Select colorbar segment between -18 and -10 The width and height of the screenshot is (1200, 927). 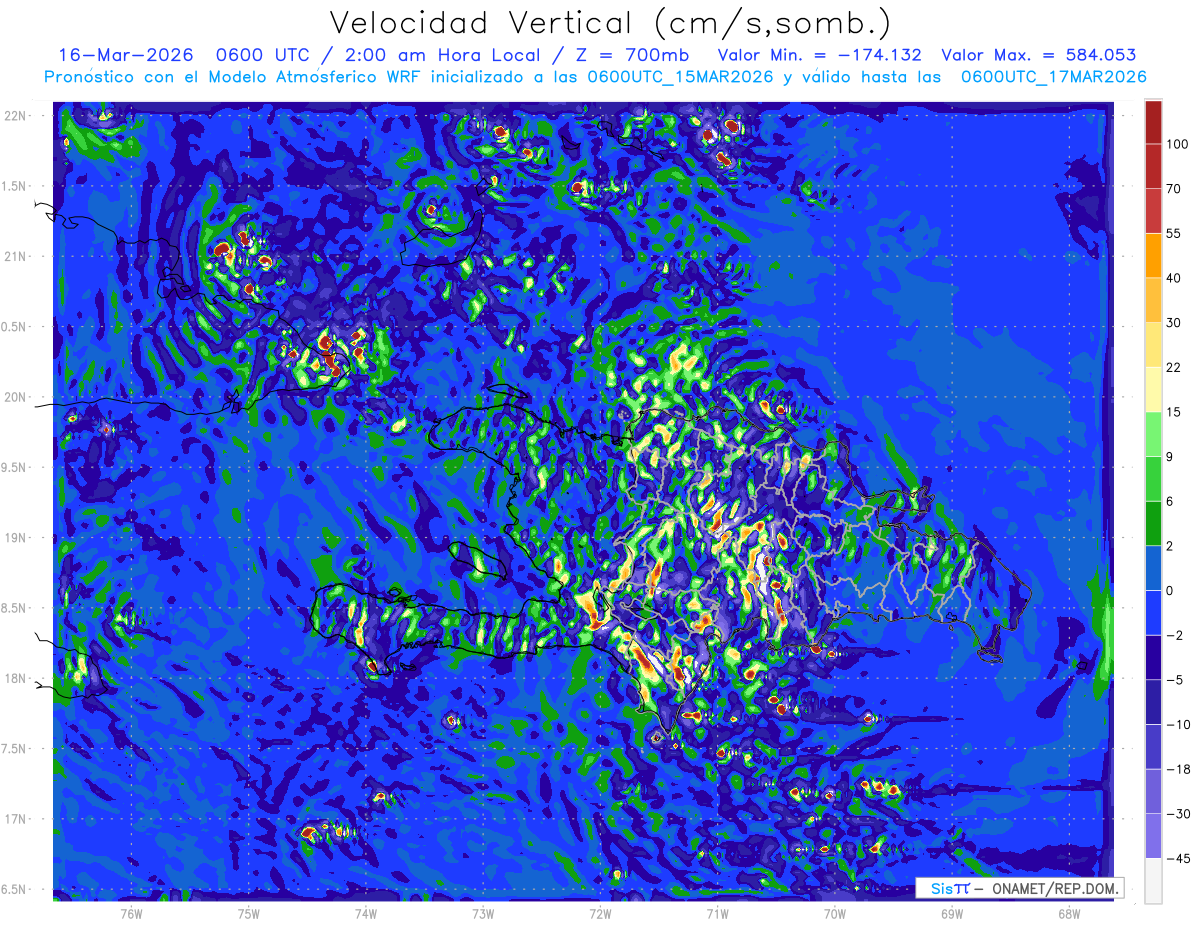point(1153,746)
